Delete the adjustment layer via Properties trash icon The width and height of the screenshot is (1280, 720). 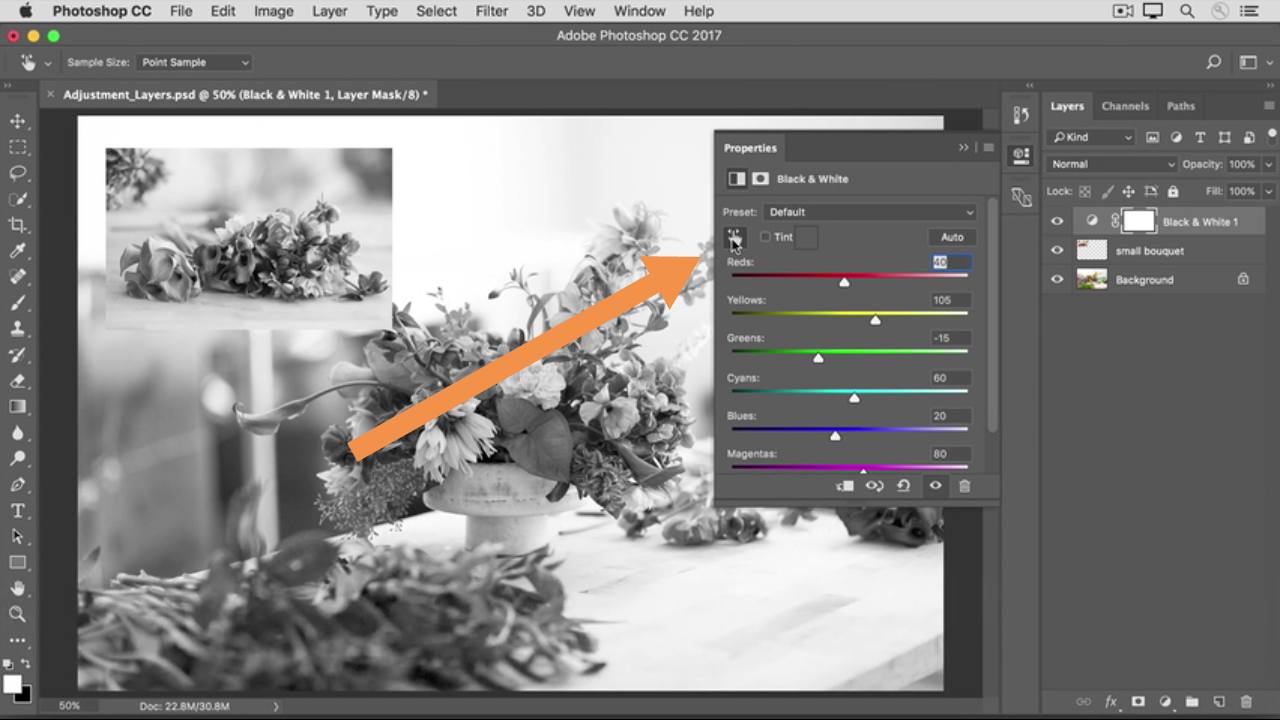pyautogui.click(x=964, y=486)
